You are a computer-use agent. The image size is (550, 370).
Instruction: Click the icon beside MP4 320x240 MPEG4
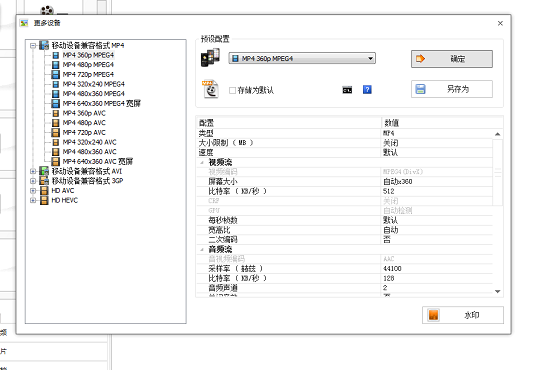click(55, 84)
